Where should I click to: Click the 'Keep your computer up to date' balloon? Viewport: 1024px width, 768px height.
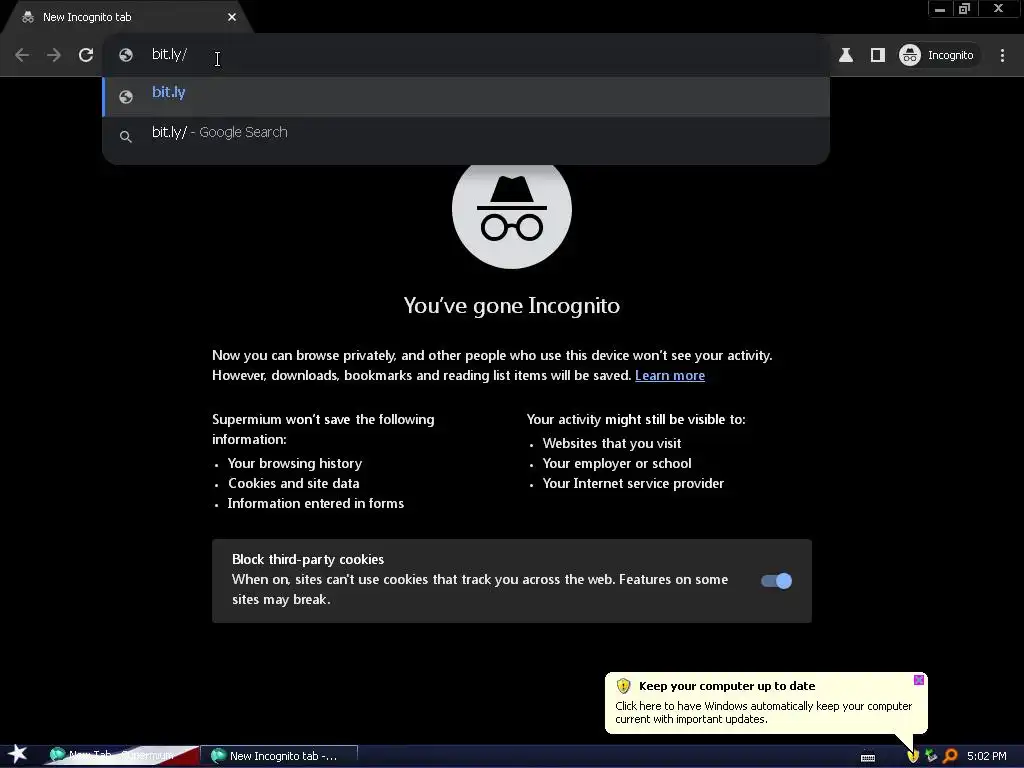765,703
